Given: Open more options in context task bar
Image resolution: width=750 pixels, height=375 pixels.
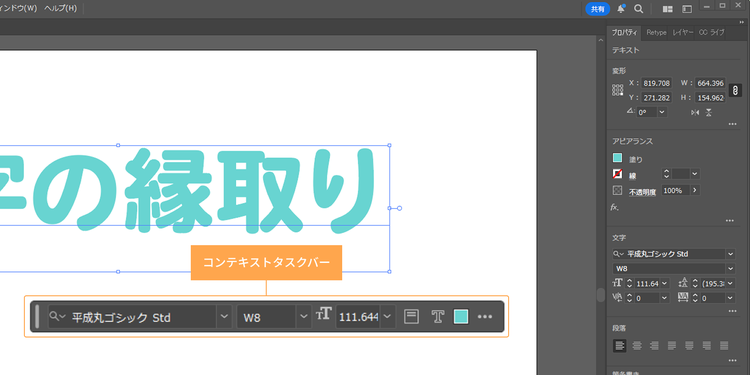Looking at the screenshot, I should pyautogui.click(x=485, y=317).
